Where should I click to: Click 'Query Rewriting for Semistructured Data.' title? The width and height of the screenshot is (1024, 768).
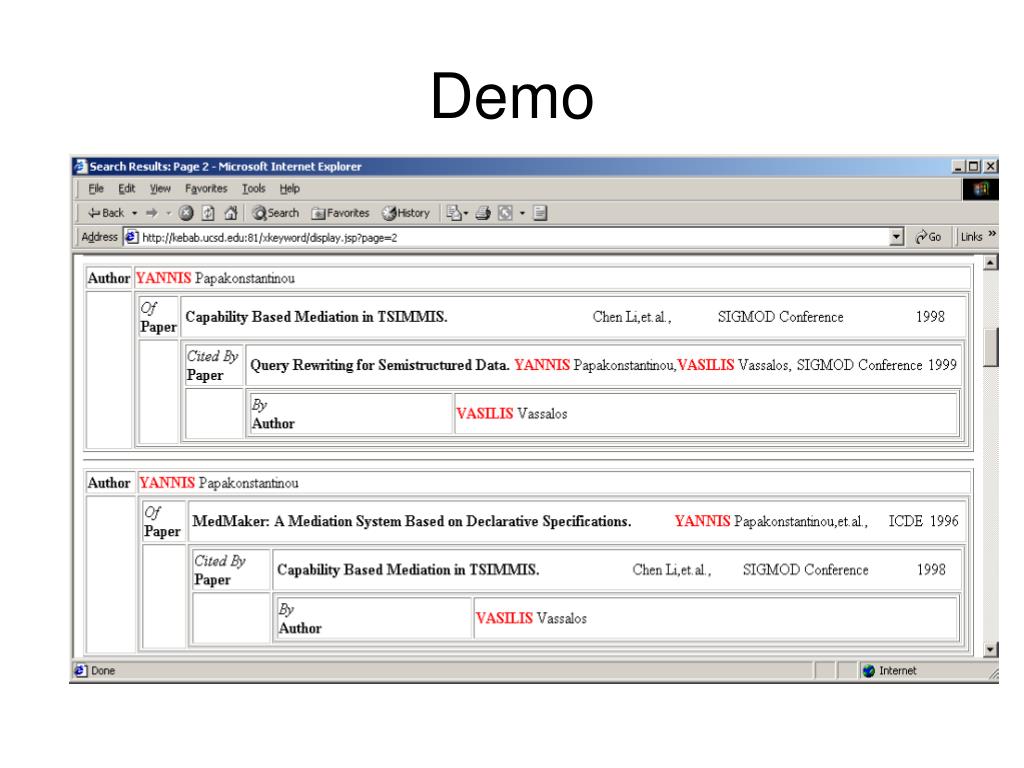tap(379, 365)
